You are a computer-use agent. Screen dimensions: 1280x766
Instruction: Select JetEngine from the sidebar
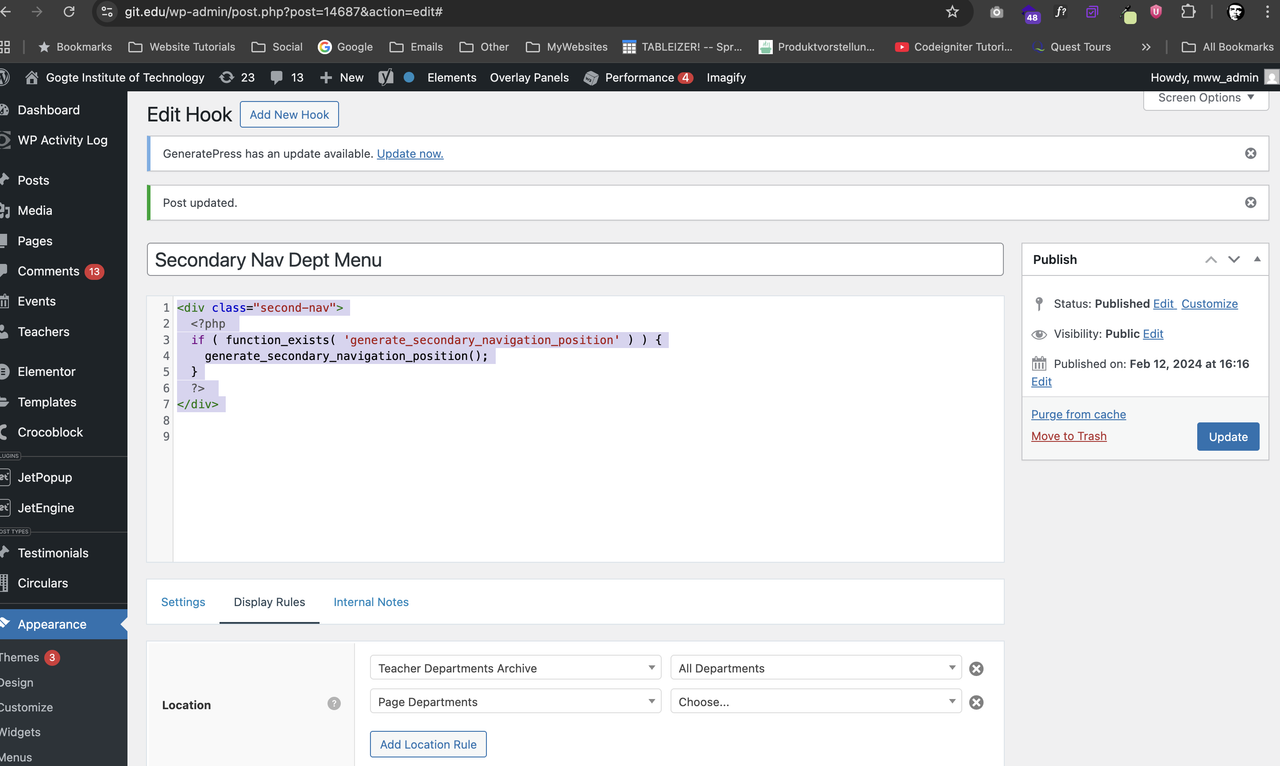click(47, 508)
